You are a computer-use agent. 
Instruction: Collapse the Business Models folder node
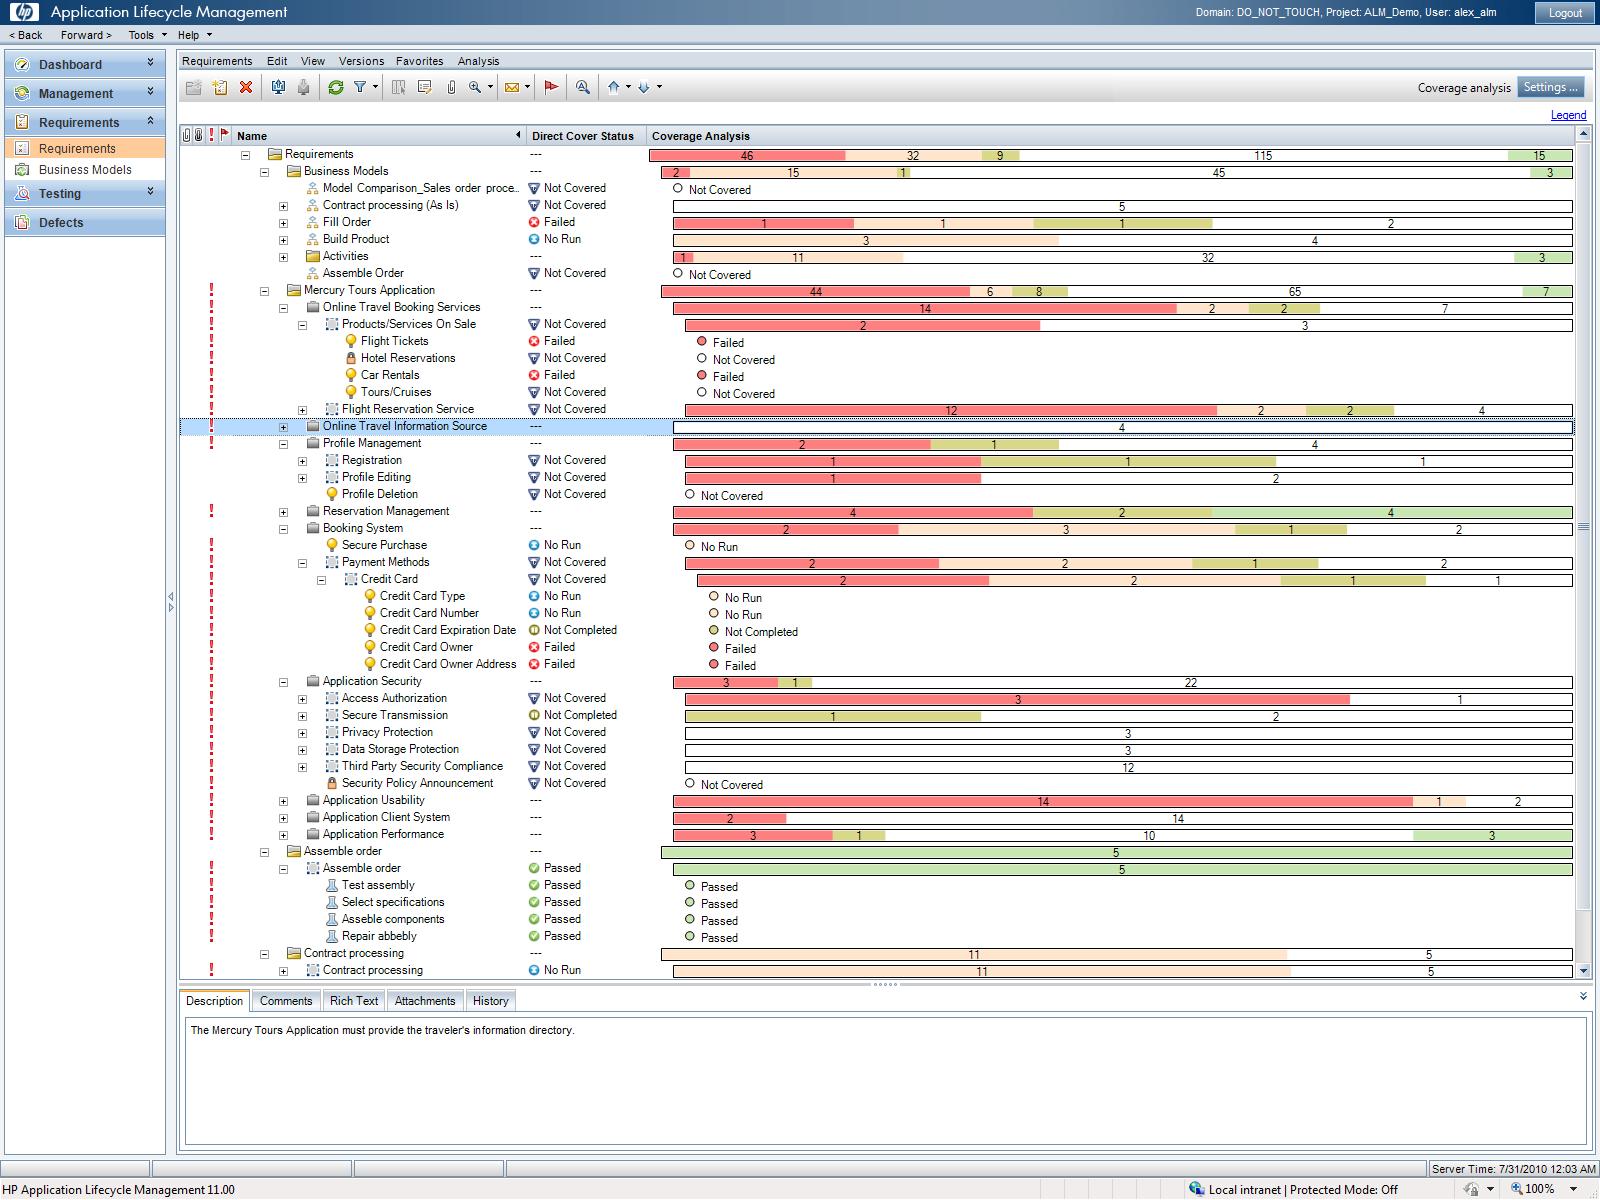click(264, 172)
